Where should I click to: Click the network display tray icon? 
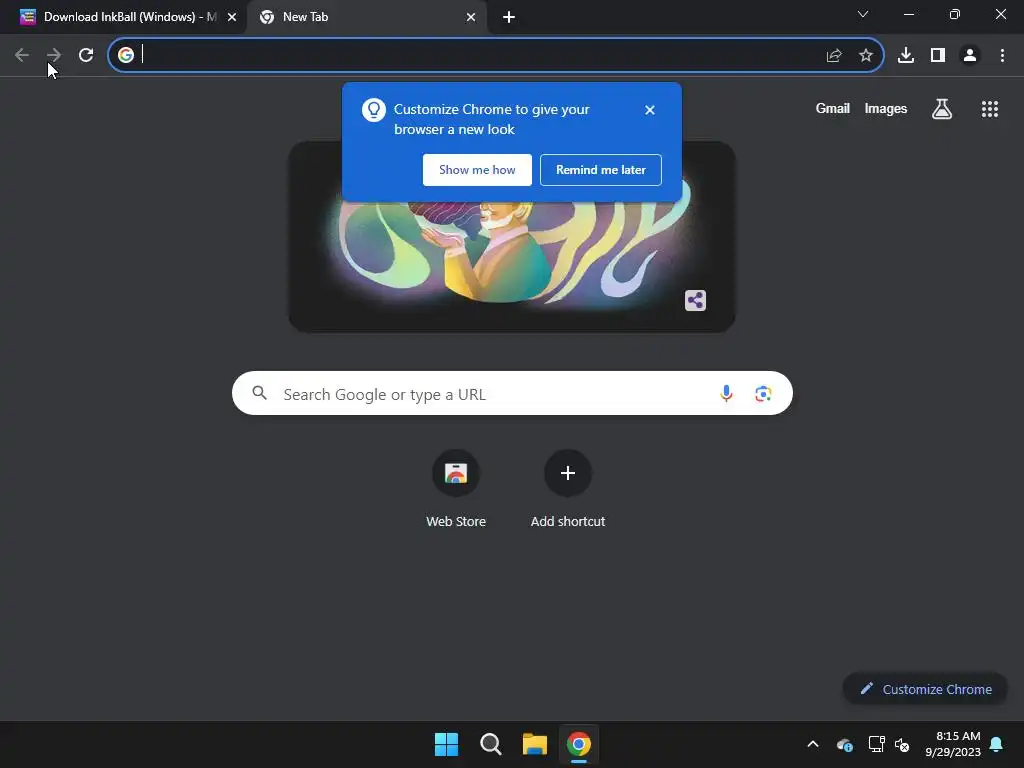click(876, 744)
